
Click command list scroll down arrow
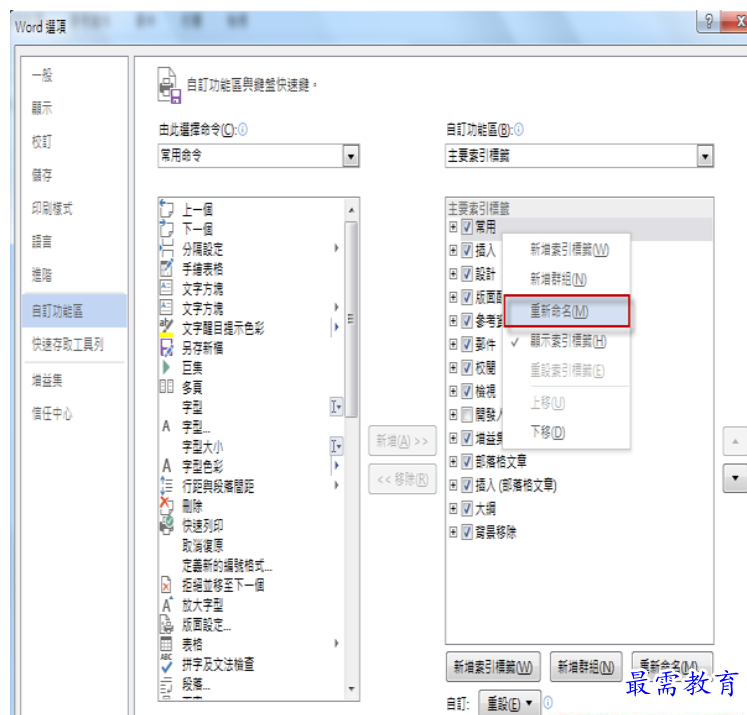pos(351,688)
